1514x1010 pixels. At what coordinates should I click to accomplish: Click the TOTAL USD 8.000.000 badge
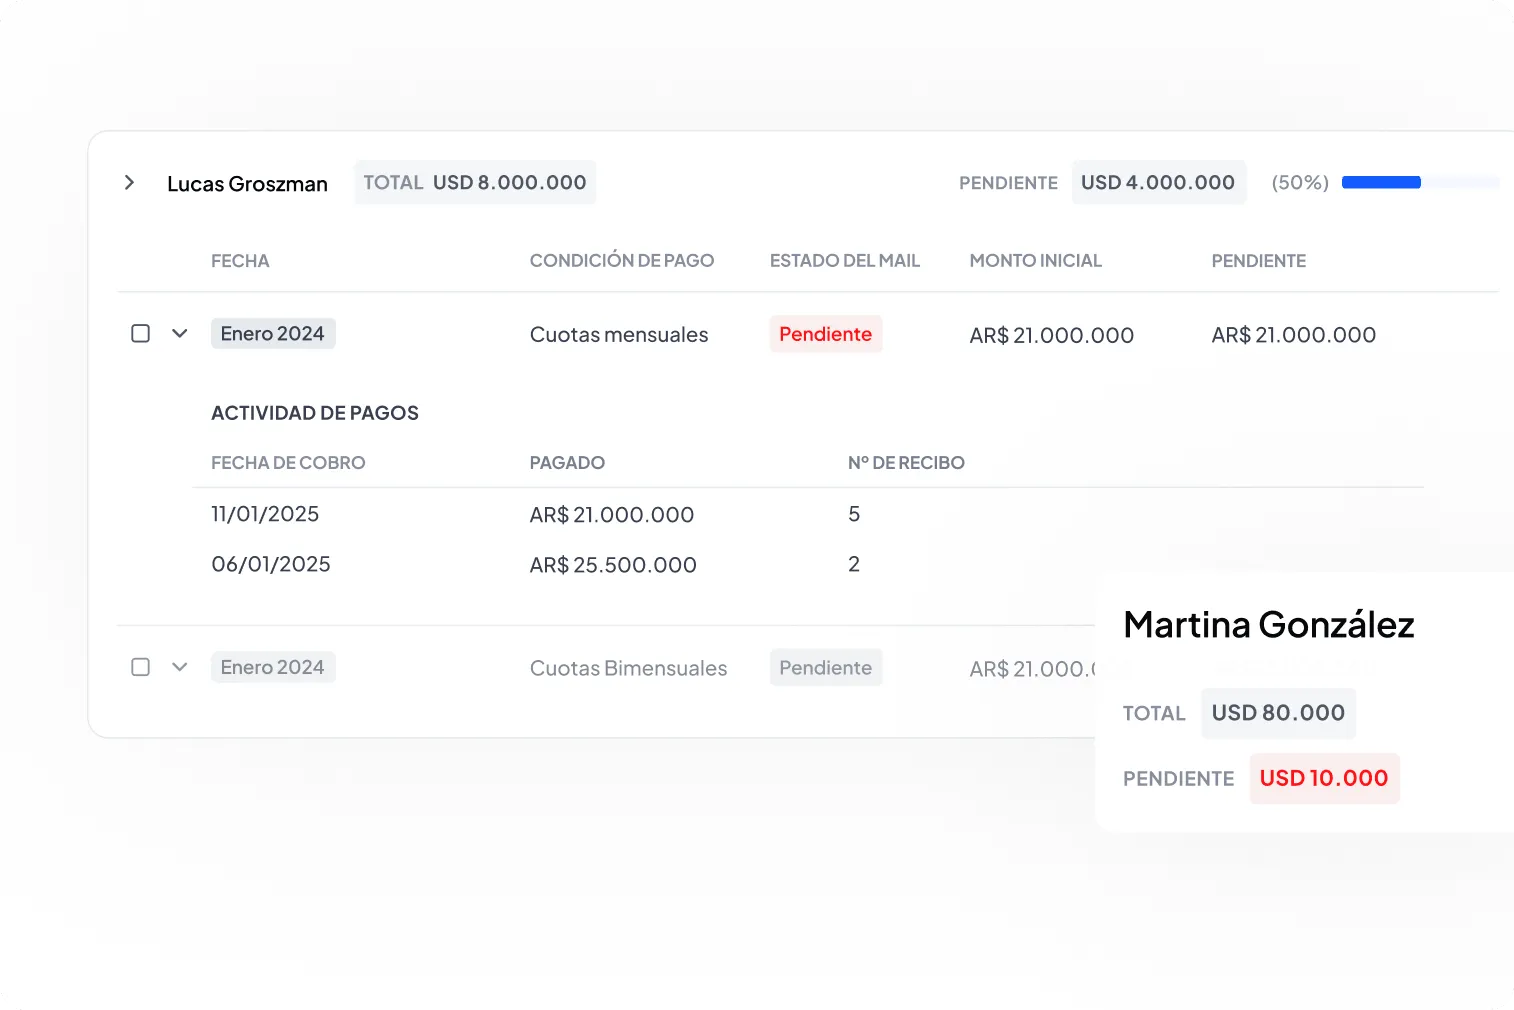[475, 182]
